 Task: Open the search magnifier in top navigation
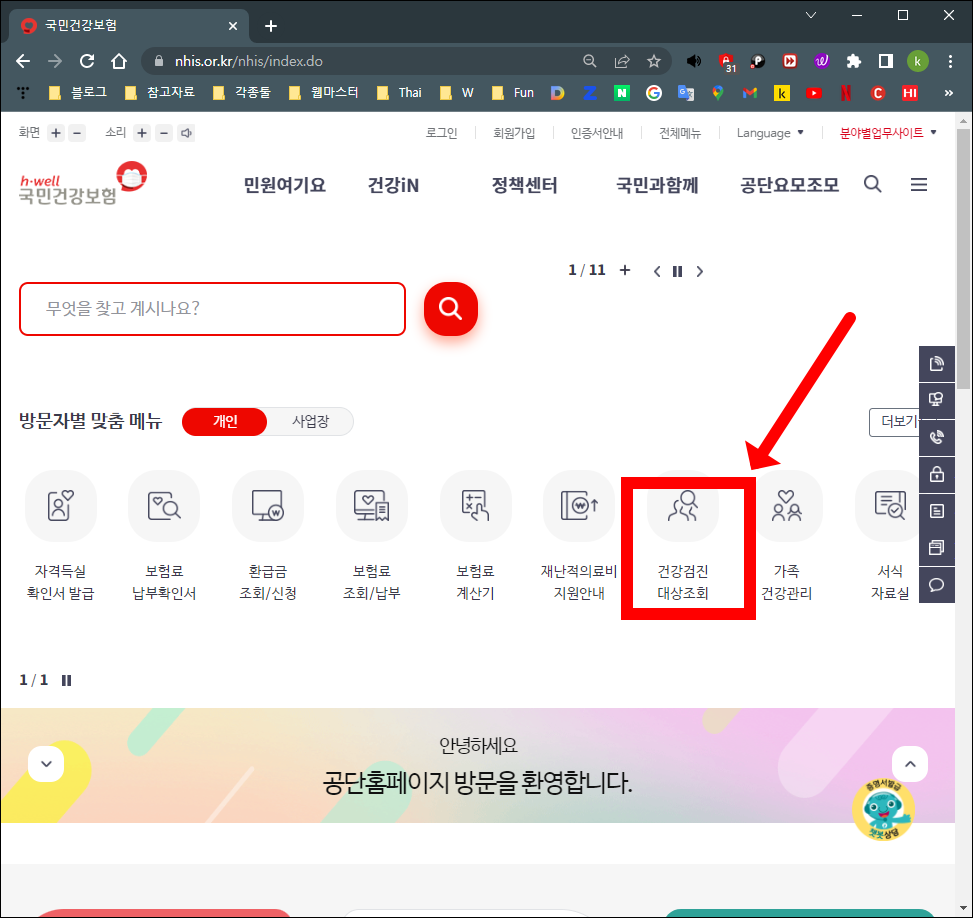[872, 184]
